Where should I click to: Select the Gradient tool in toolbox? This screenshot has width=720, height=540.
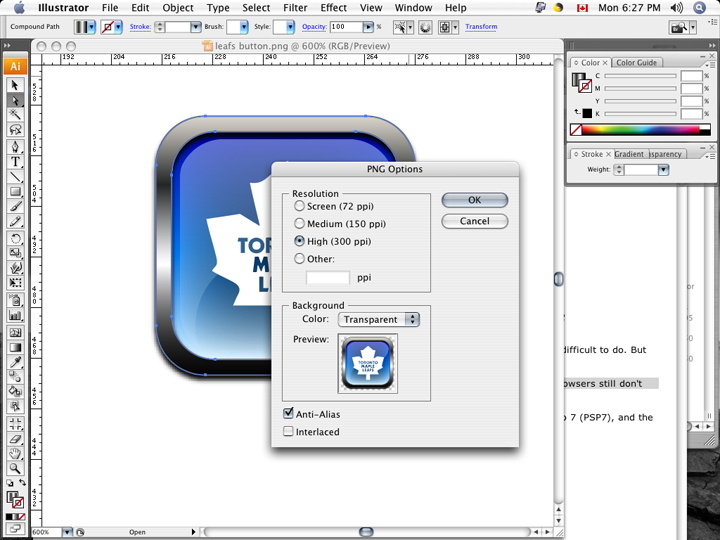click(x=15, y=348)
